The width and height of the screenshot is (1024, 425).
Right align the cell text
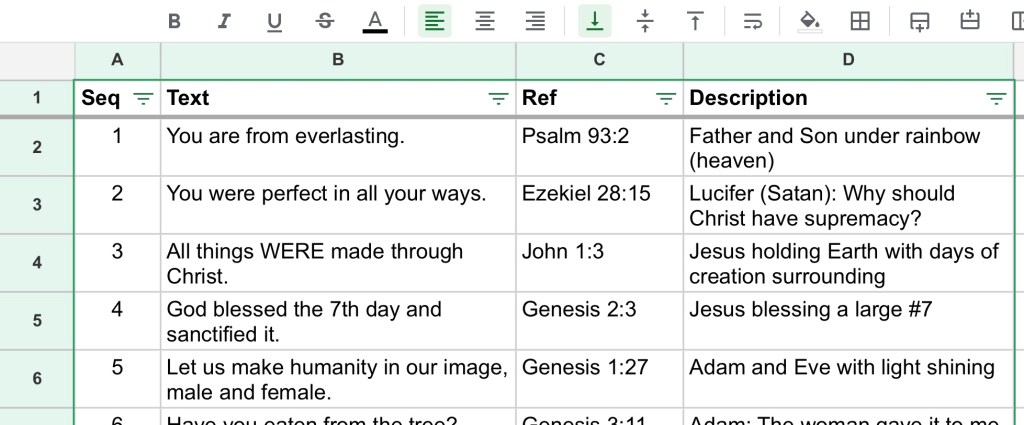536,21
